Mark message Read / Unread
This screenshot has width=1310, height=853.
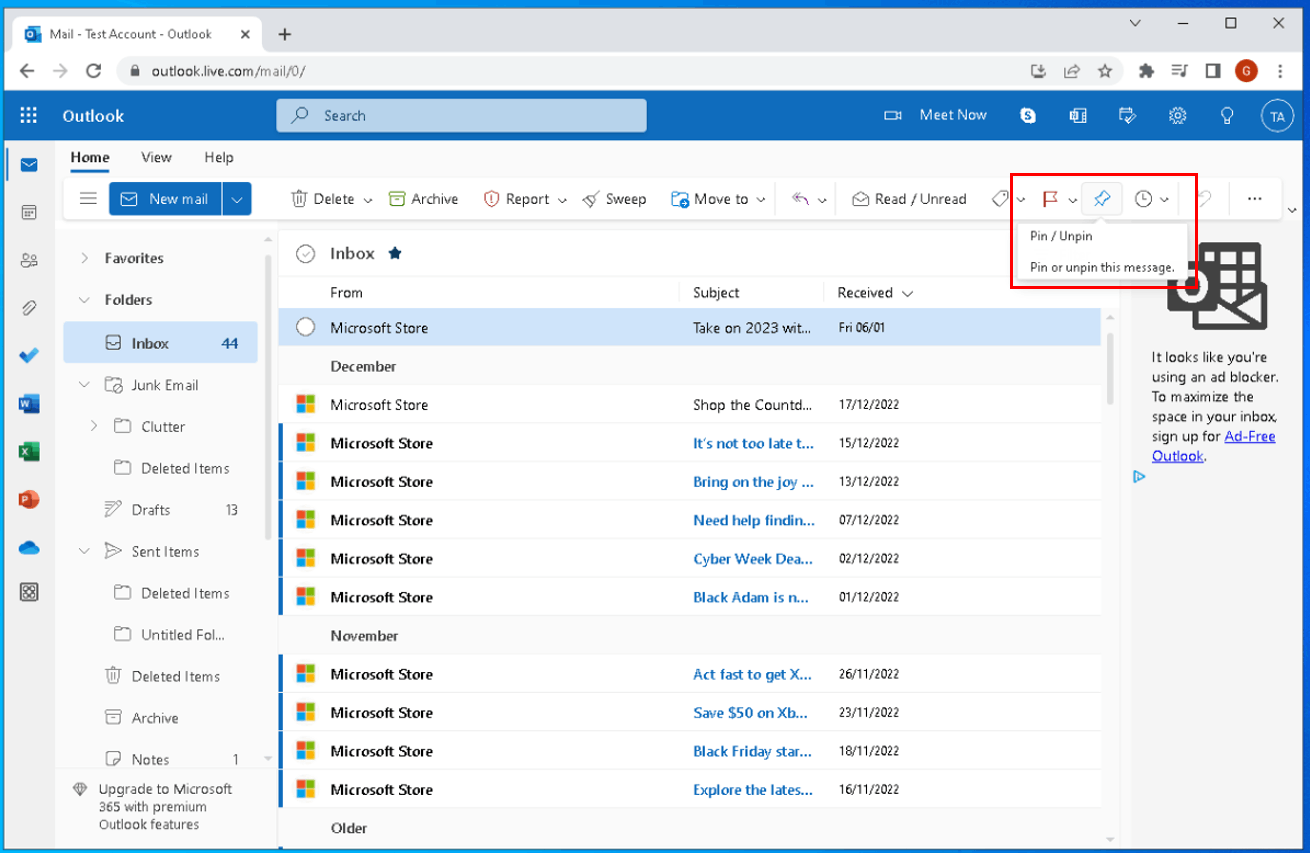(x=909, y=199)
